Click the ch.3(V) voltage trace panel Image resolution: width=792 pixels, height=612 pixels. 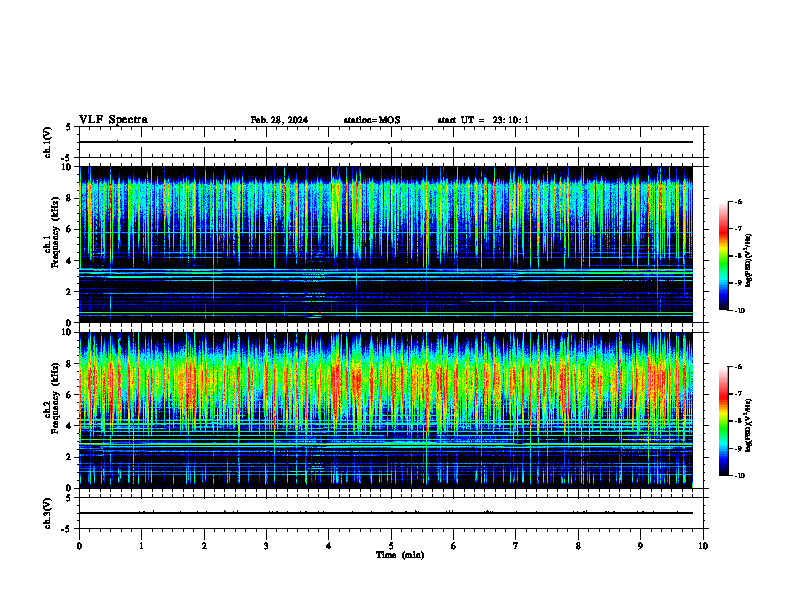pos(391,513)
